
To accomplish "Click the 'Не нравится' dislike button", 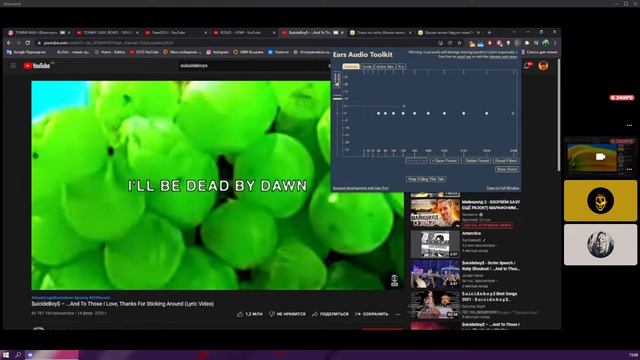I will (287, 314).
